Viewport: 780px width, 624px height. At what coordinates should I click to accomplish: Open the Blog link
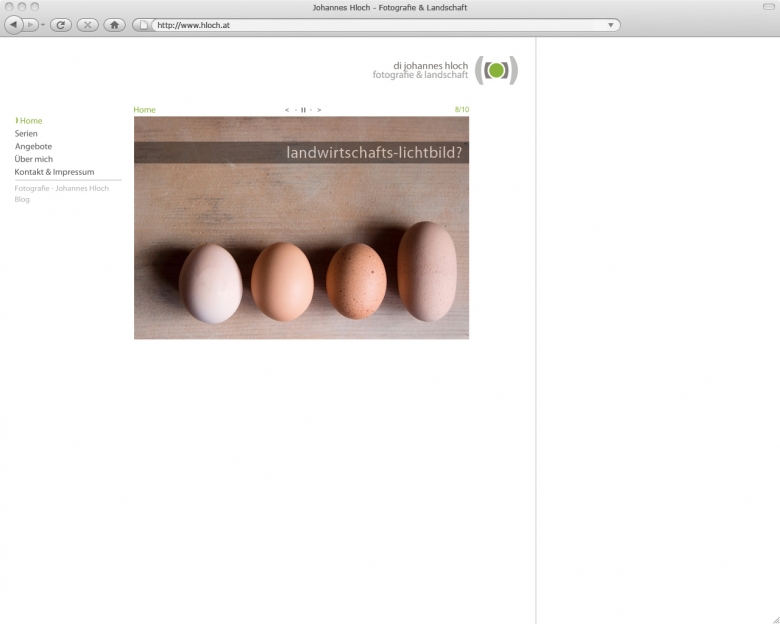[x=22, y=200]
